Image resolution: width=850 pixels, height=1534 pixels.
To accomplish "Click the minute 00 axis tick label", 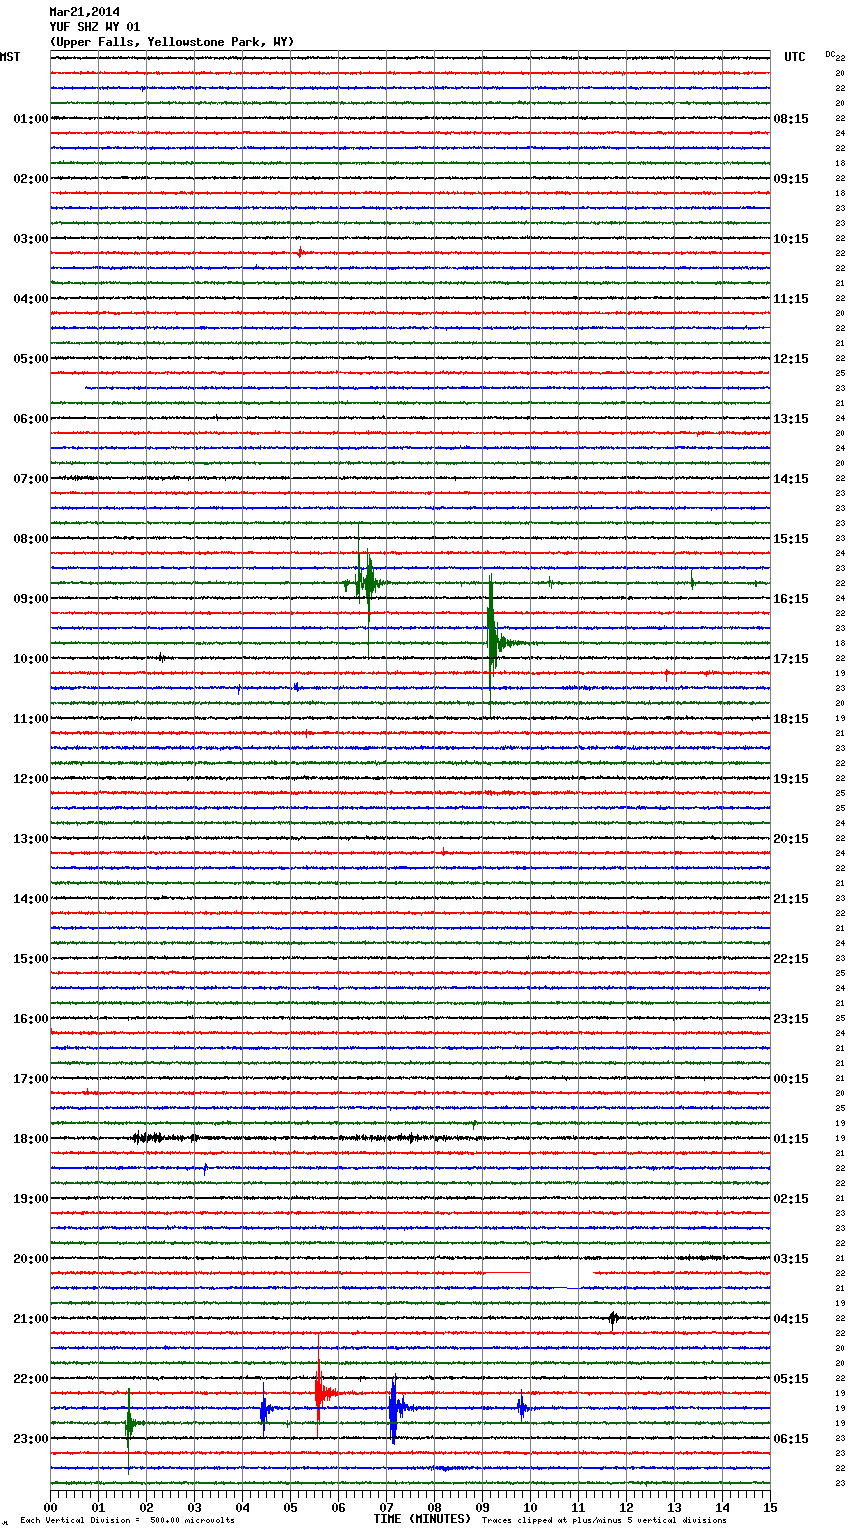I will pos(51,1507).
